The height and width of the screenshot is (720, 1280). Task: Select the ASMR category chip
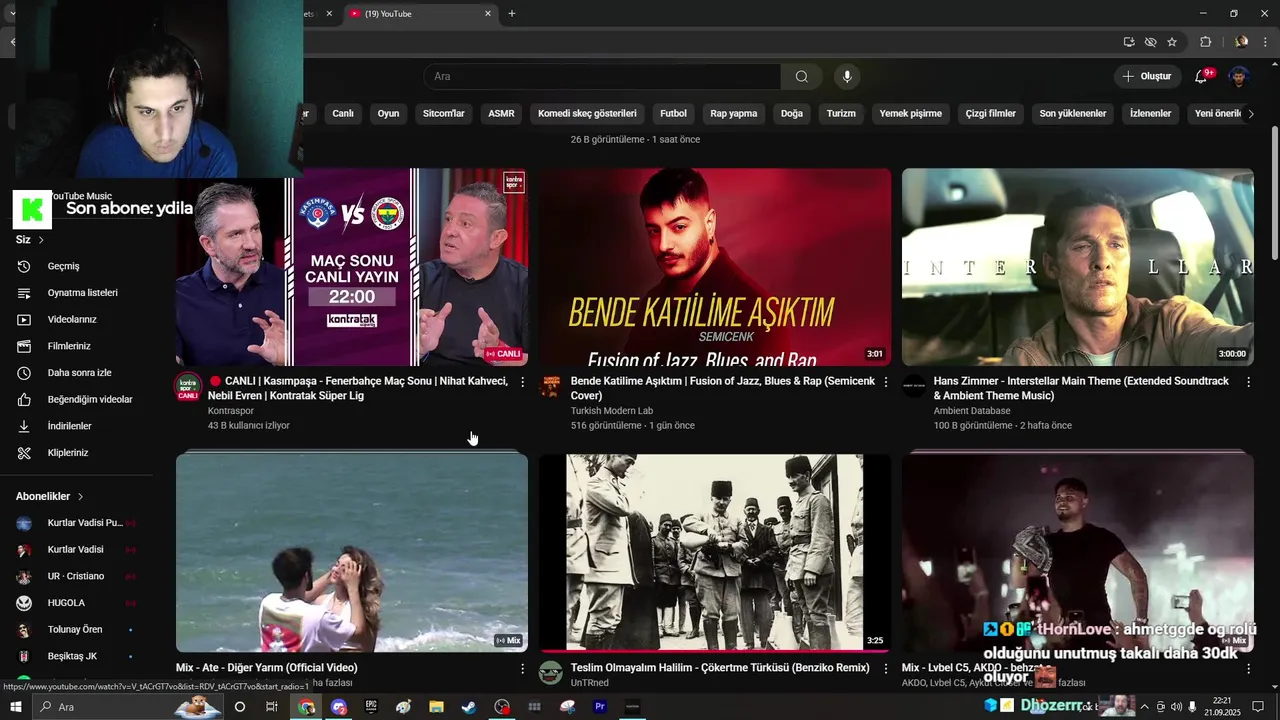pos(501,114)
